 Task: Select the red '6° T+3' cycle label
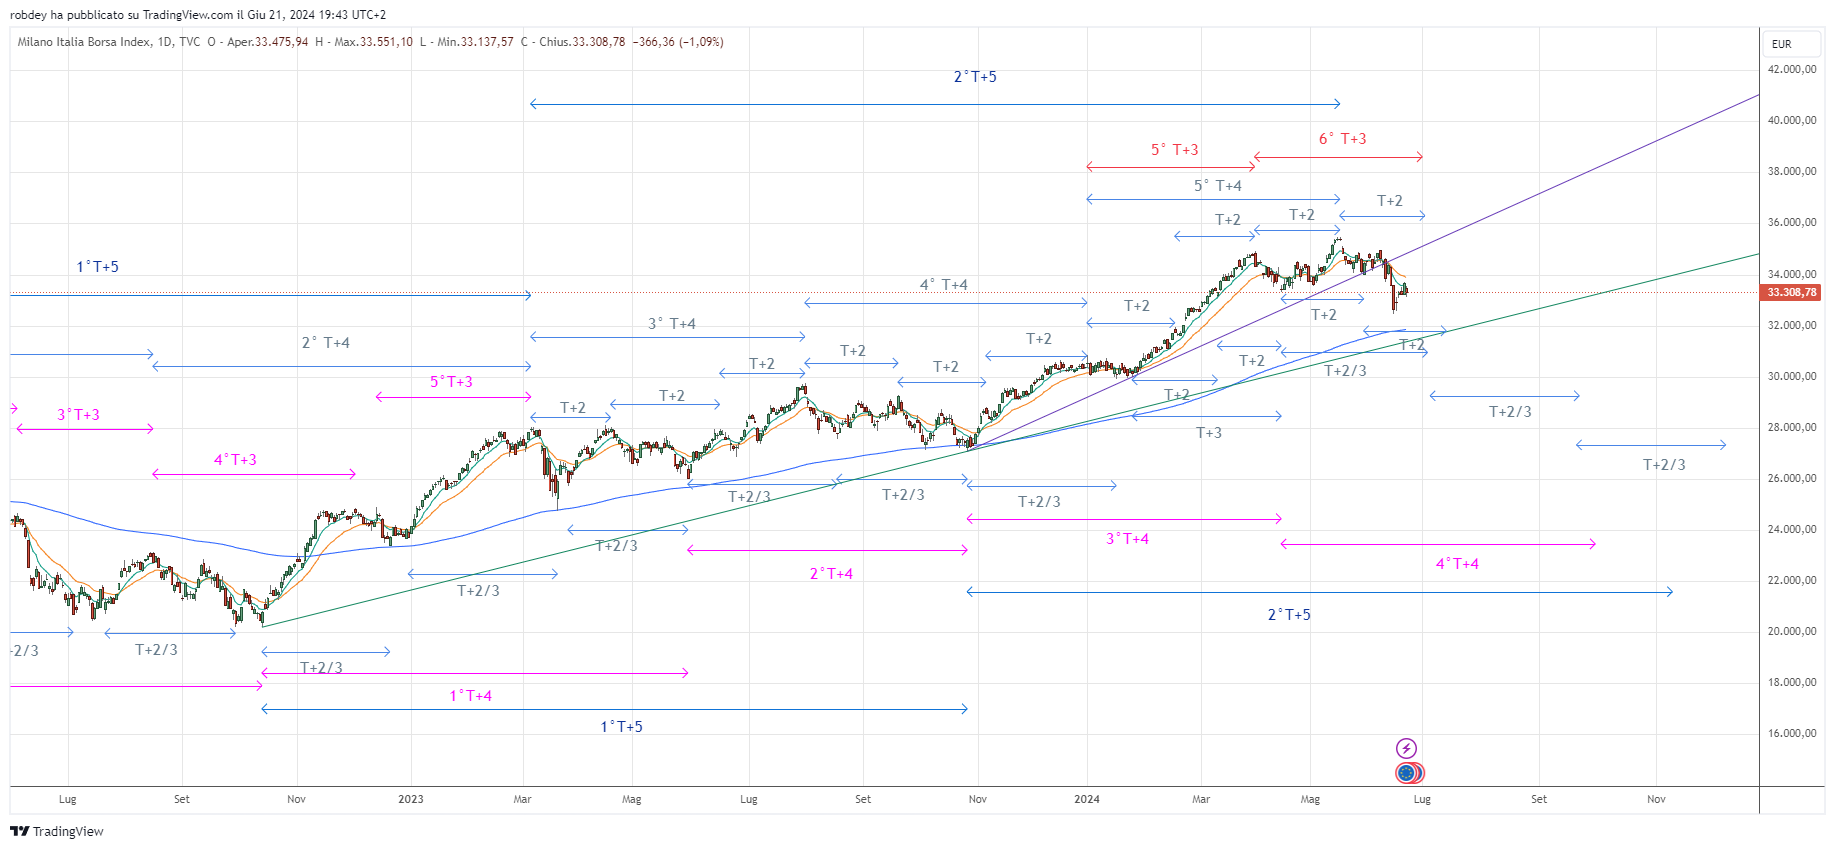[1342, 139]
